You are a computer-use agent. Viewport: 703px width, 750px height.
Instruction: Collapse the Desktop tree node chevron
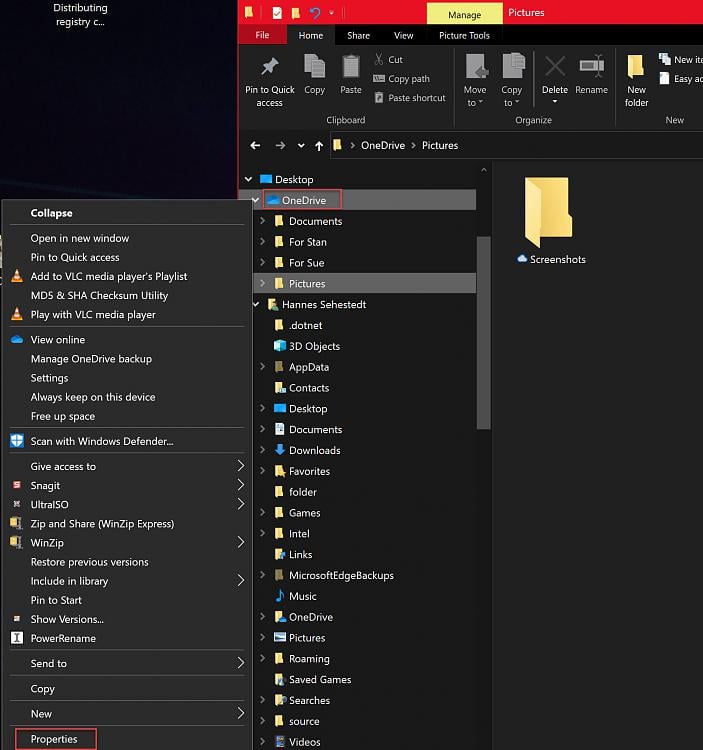248,179
